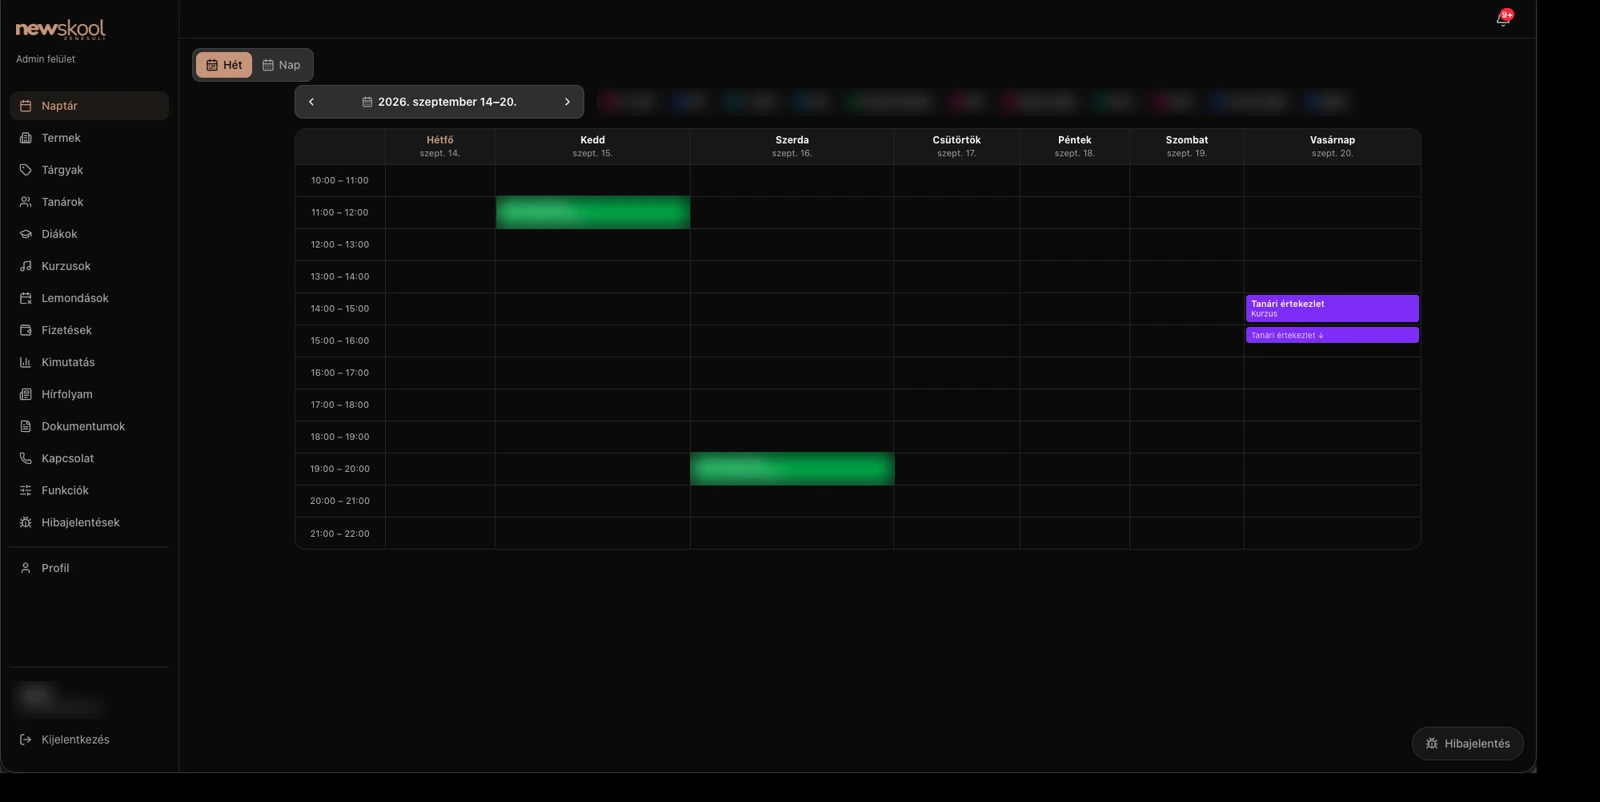Viewport: 1600px width, 802px height.
Task: Go to next week with right chevron
Action: pyautogui.click(x=567, y=102)
